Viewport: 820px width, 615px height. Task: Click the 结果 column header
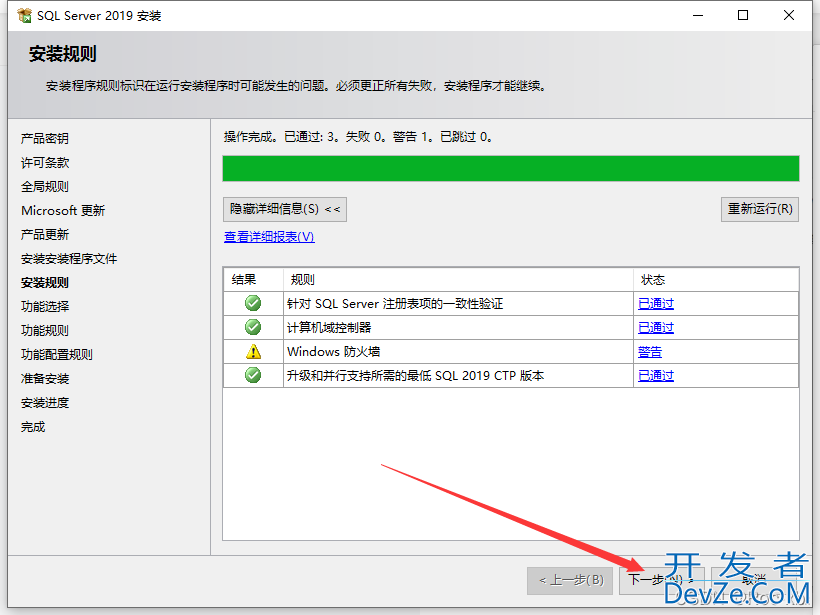pos(253,280)
